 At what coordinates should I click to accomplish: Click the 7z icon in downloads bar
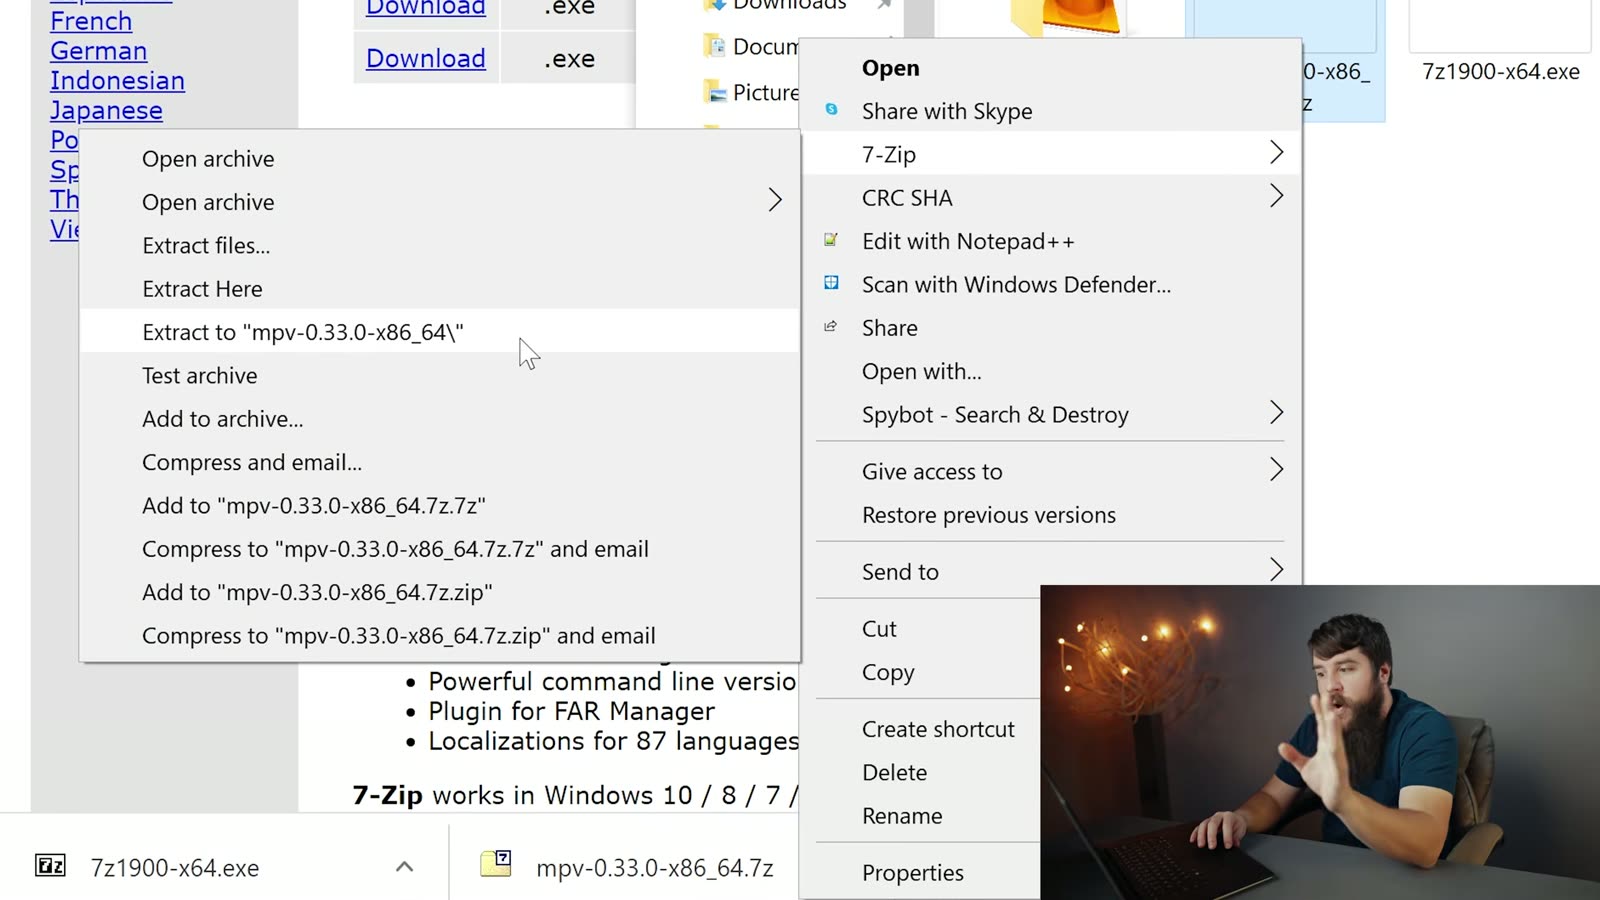tap(51, 866)
